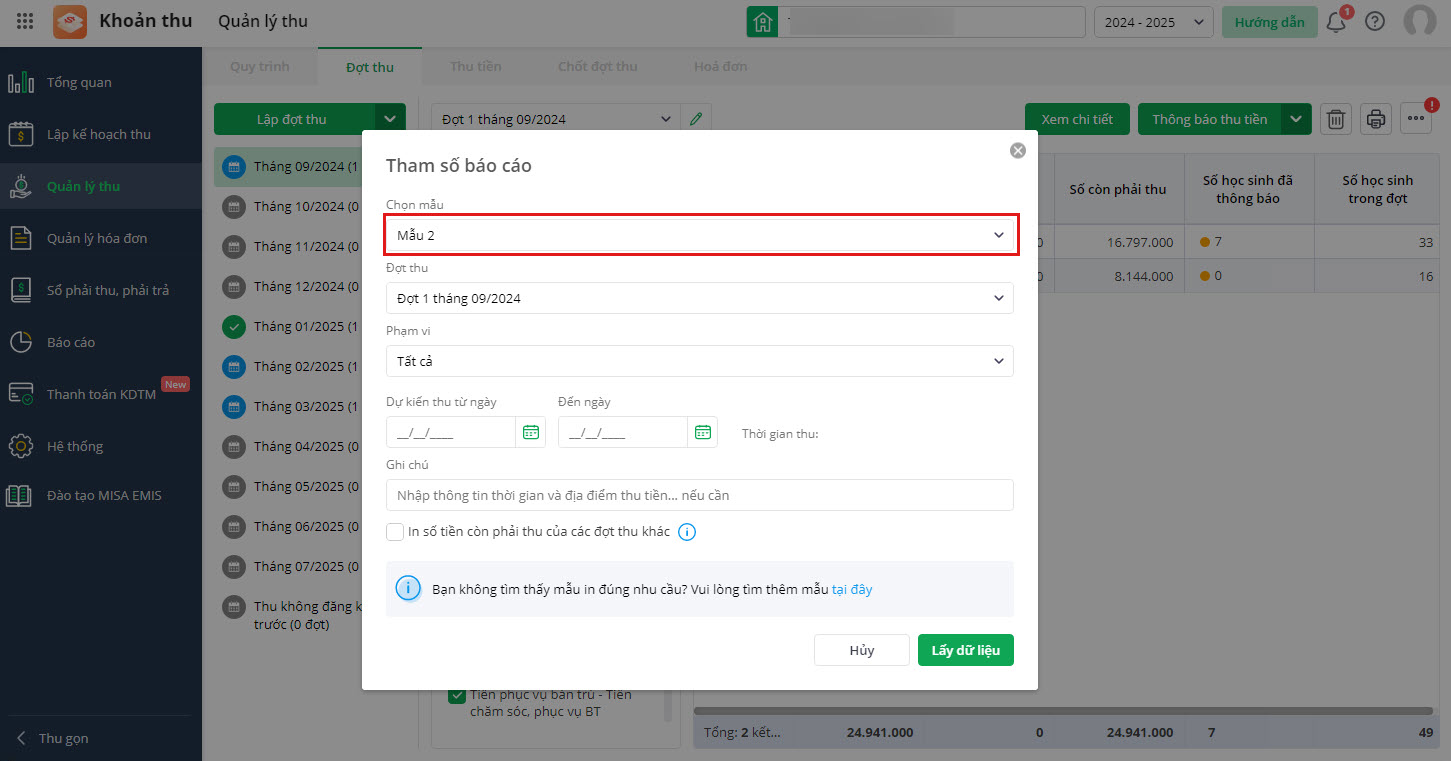Toggle Tiền phục vụ bán trú checkbox
The image size is (1451, 761).
pos(457,696)
